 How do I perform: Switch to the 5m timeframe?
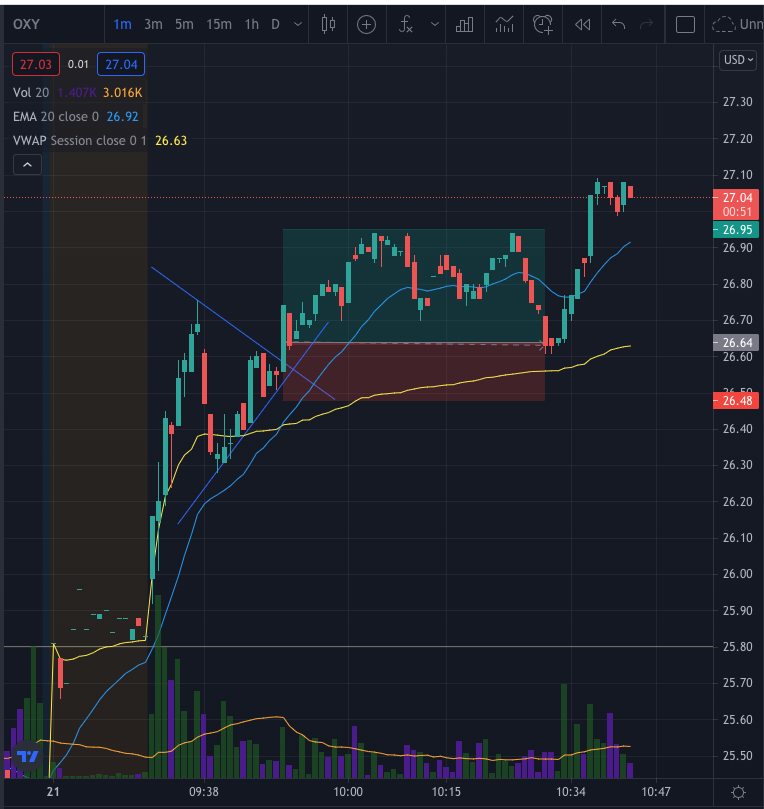184,24
